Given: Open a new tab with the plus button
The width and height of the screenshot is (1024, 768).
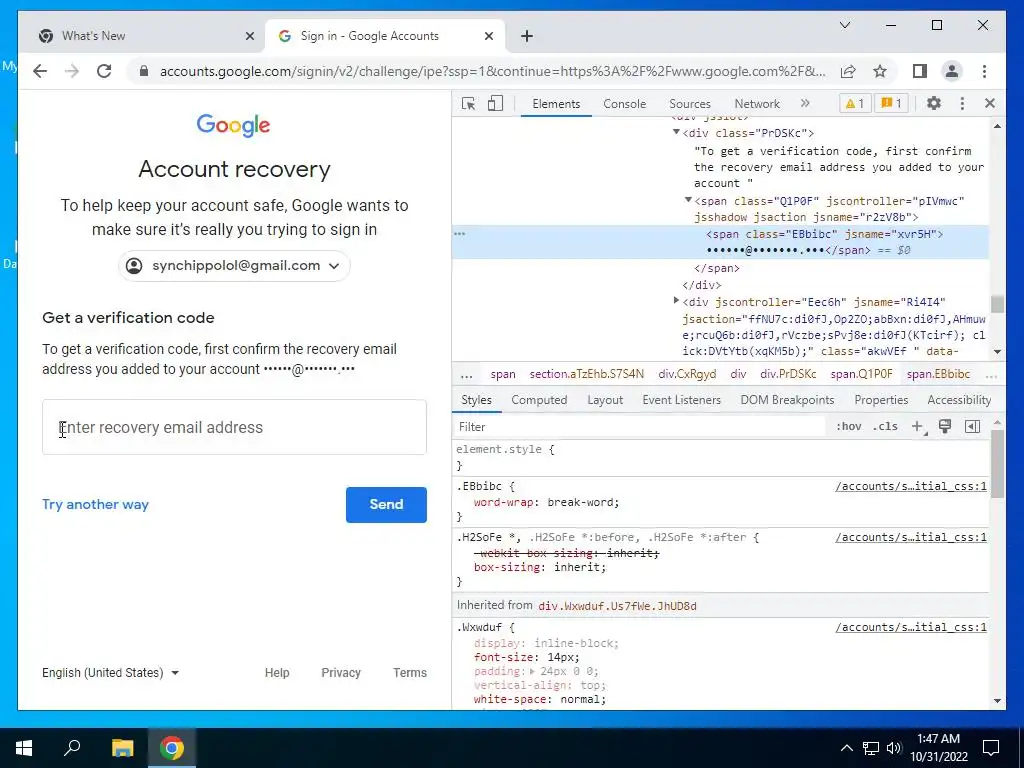Looking at the screenshot, I should pyautogui.click(x=526, y=36).
